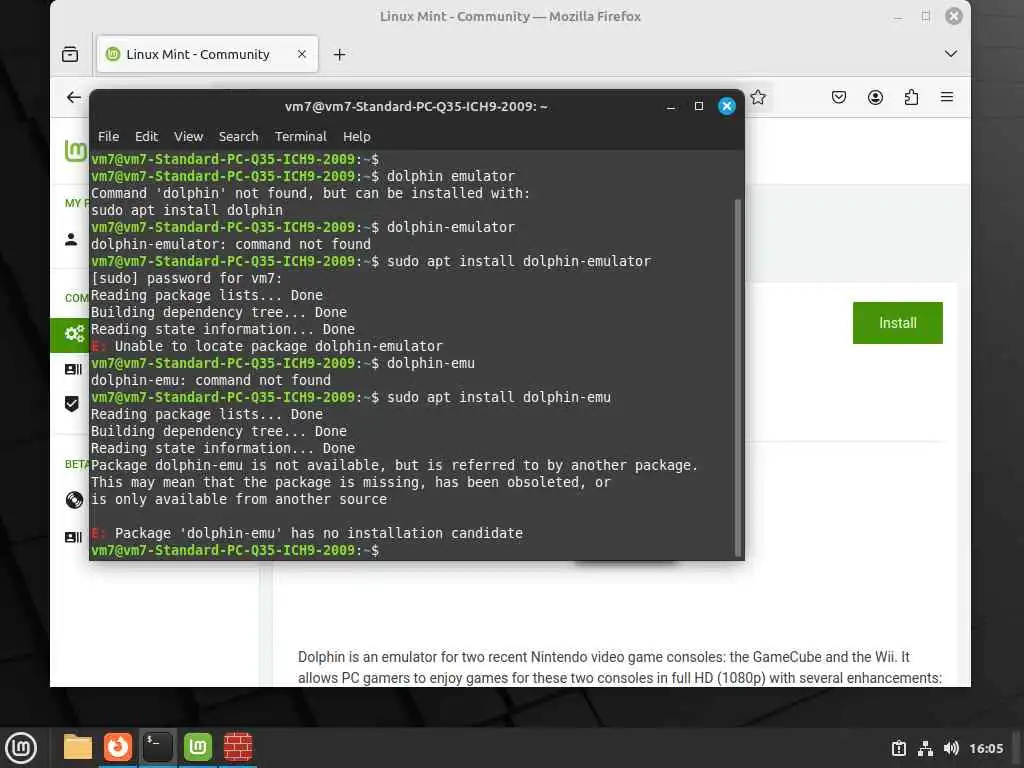Viewport: 1024px width, 768px height.
Task: Open Firefox recent browsing icon beside the tab
Action: tap(70, 54)
